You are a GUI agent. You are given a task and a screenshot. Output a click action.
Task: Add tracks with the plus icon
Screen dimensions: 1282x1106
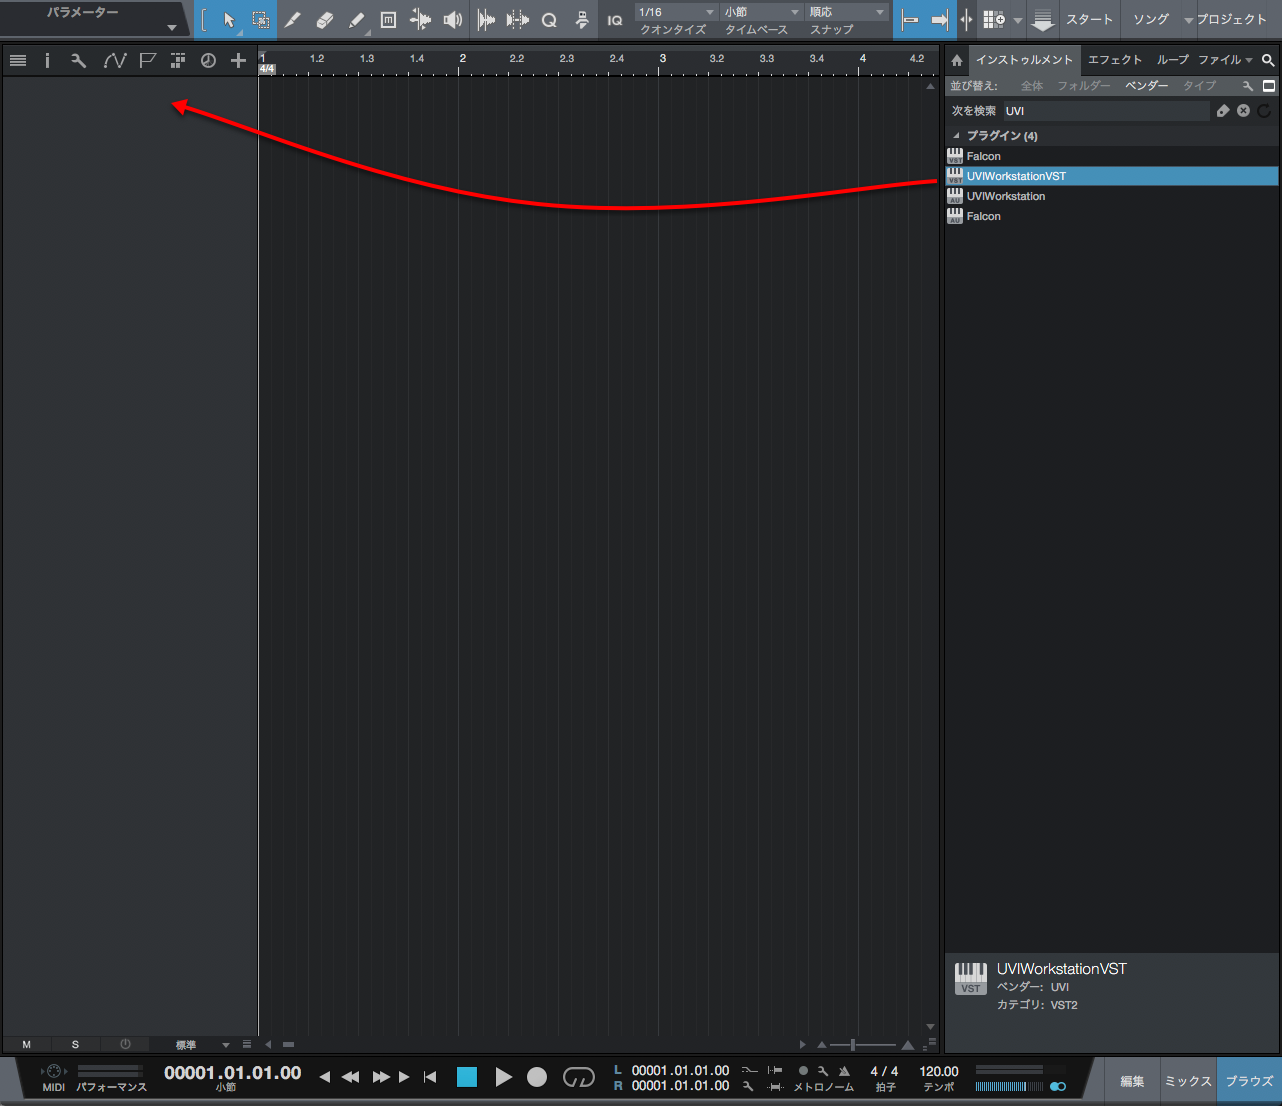pyautogui.click(x=238, y=61)
